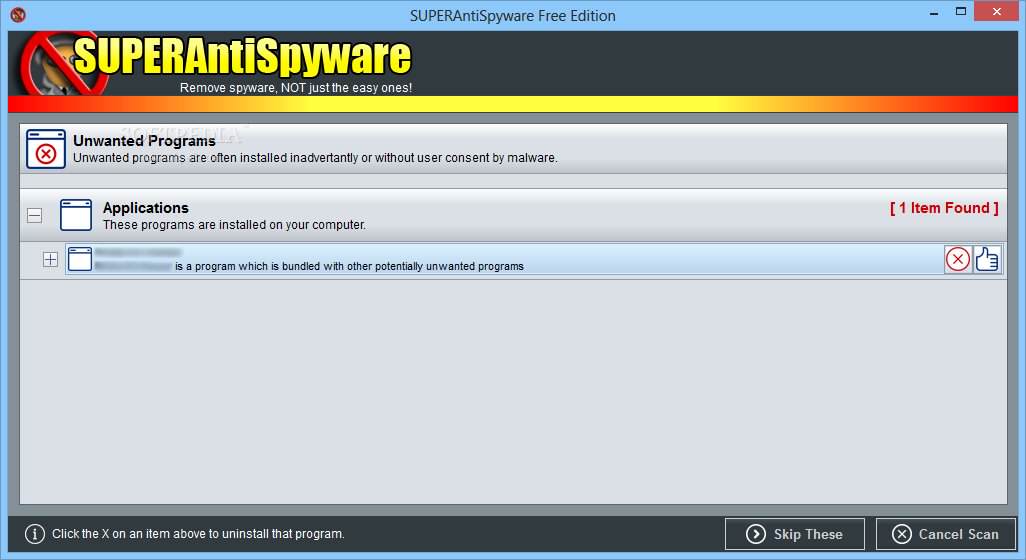Click the Unwanted Programs heading text

coord(144,141)
